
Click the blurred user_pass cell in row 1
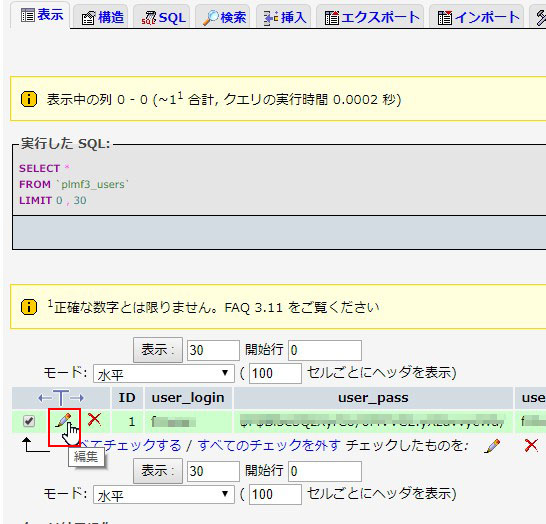coord(373,422)
